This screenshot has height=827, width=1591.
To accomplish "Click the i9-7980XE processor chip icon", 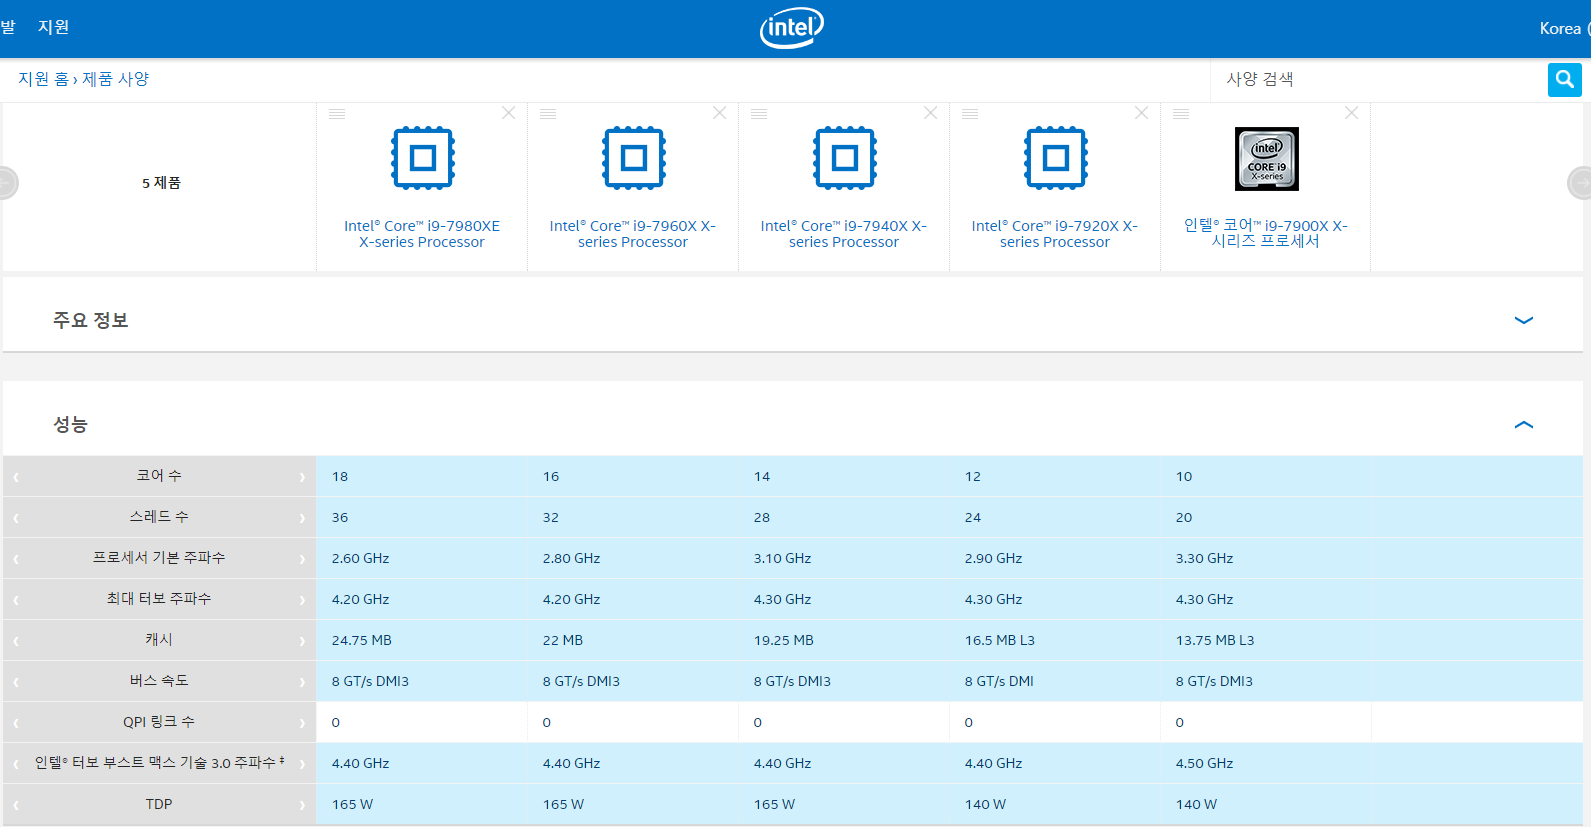I will pos(423,158).
